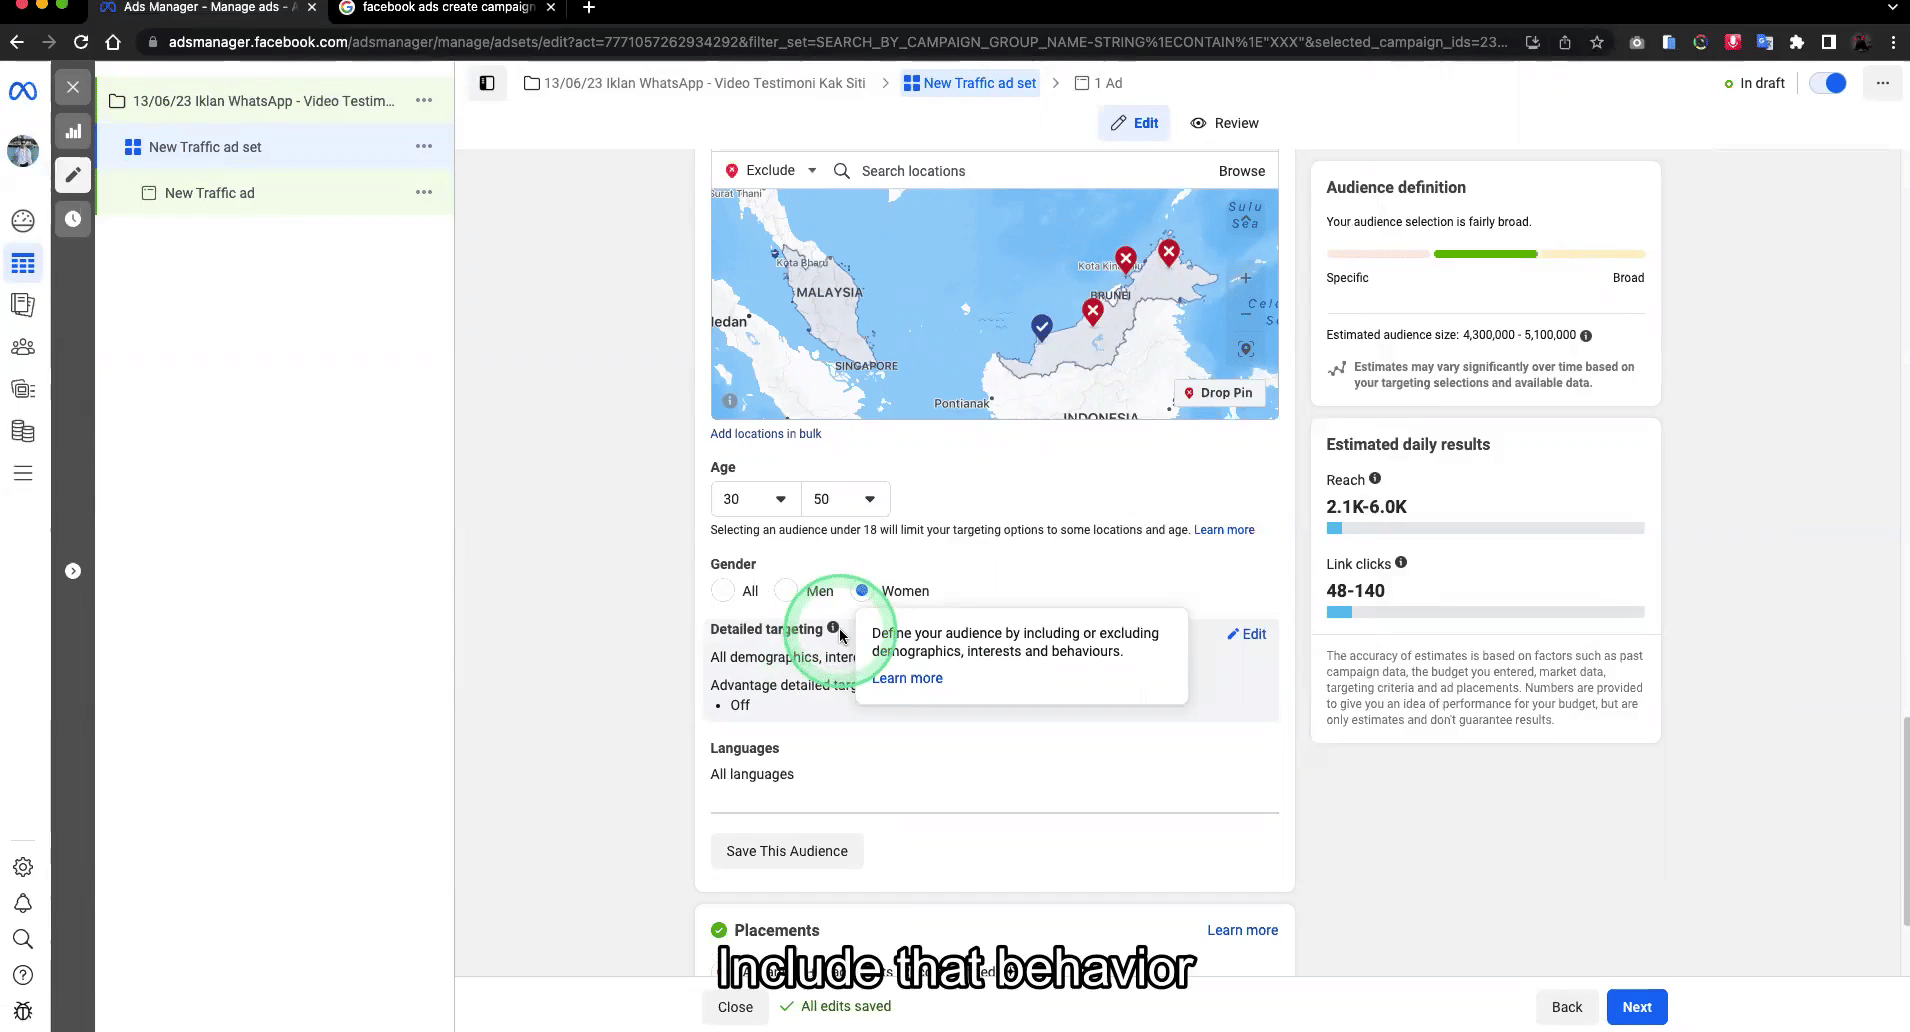Click the Detailed targeting info icon

tap(833, 627)
